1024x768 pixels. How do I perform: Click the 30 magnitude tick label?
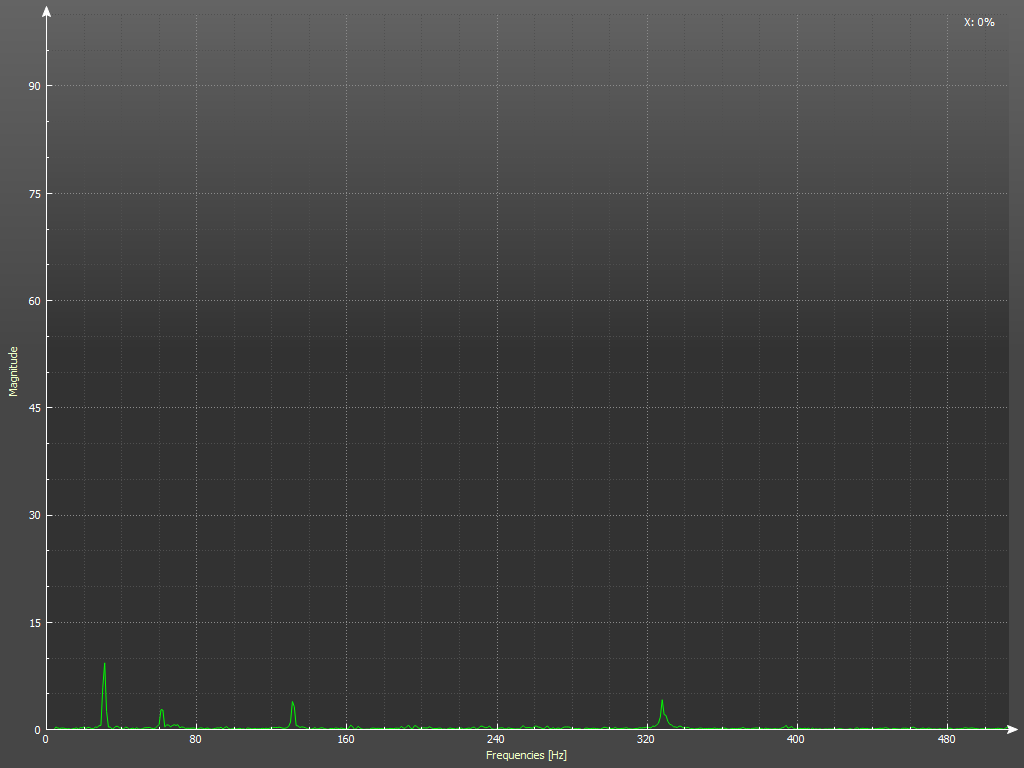coord(34,515)
